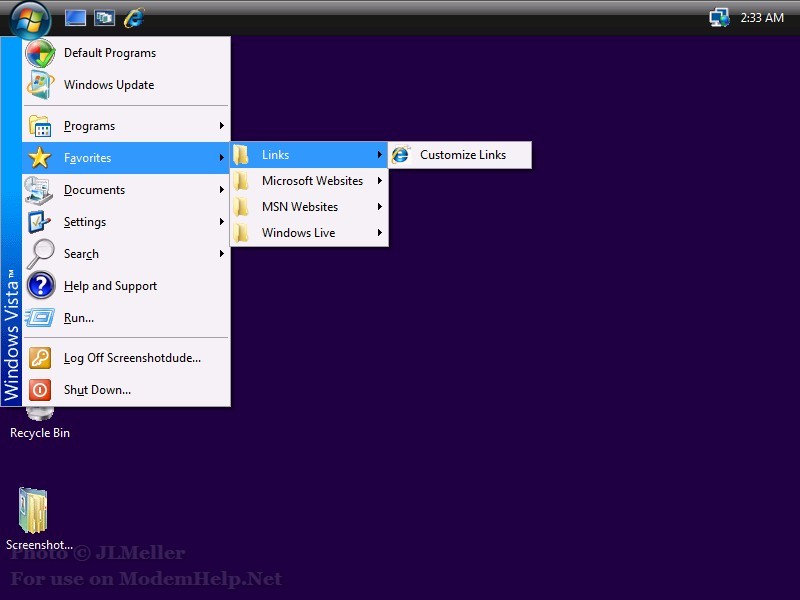Click the Run icon

(39, 318)
